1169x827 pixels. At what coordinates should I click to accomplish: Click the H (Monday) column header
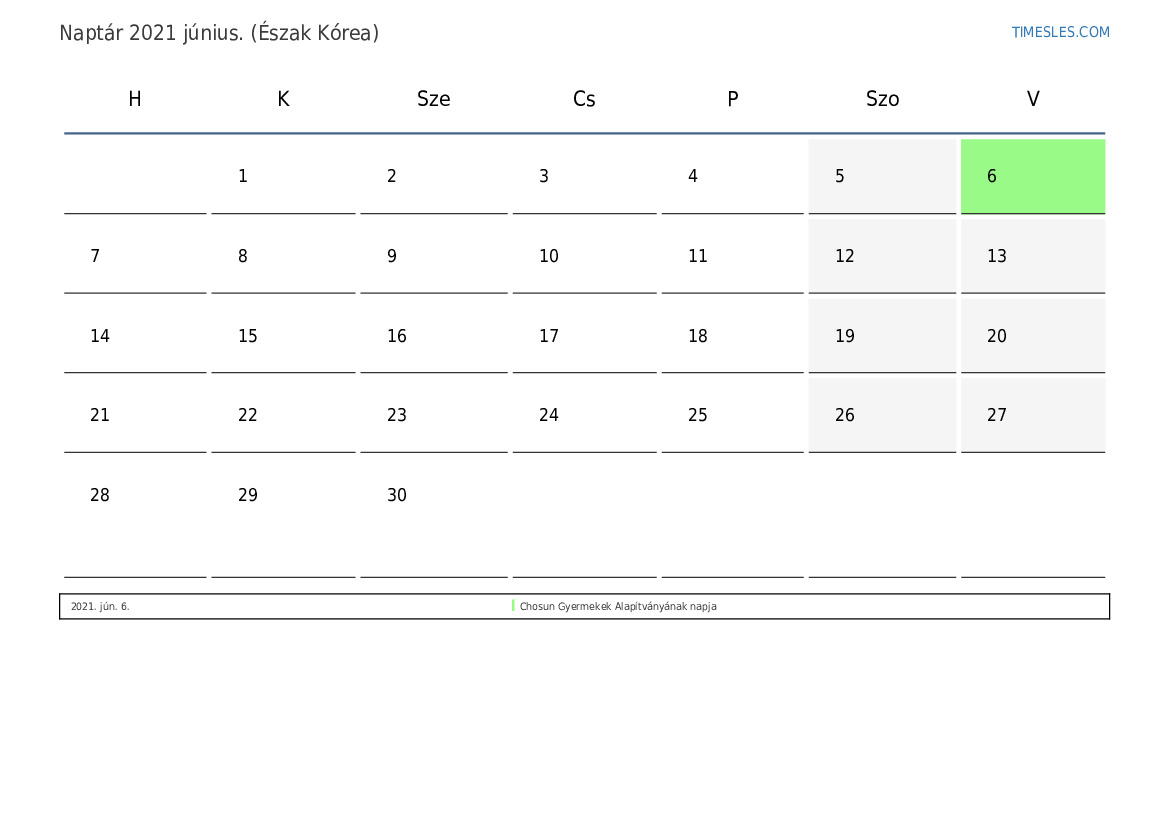point(135,98)
